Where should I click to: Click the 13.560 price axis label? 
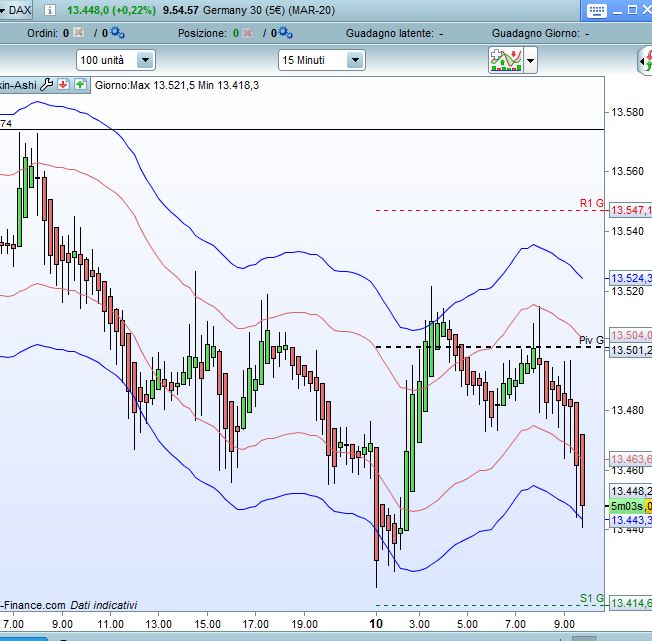(627, 171)
